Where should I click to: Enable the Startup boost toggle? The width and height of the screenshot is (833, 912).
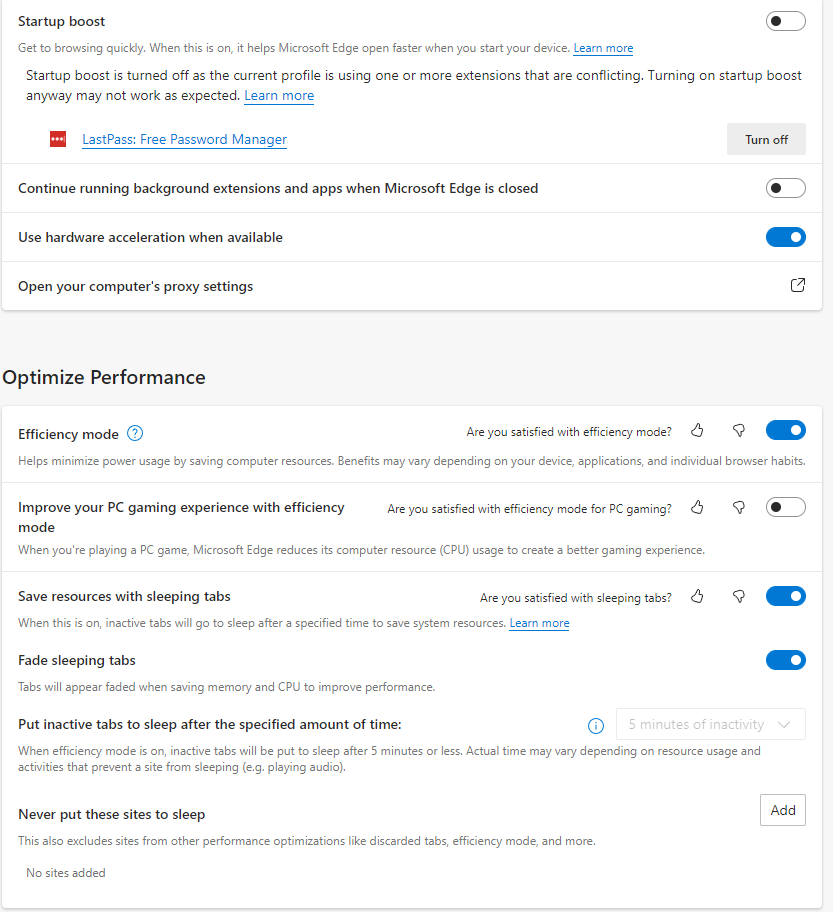pos(785,21)
